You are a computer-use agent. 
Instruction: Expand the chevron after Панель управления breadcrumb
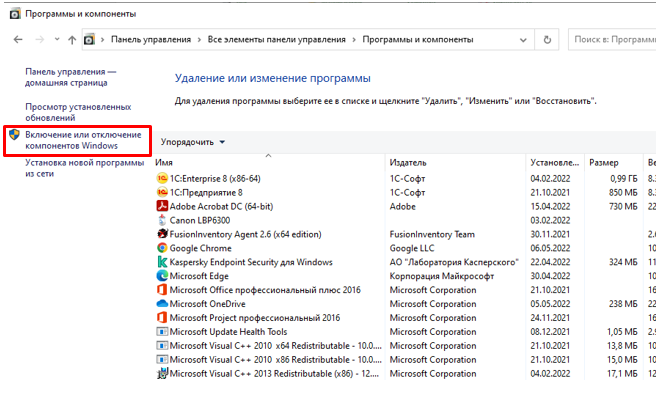(199, 40)
